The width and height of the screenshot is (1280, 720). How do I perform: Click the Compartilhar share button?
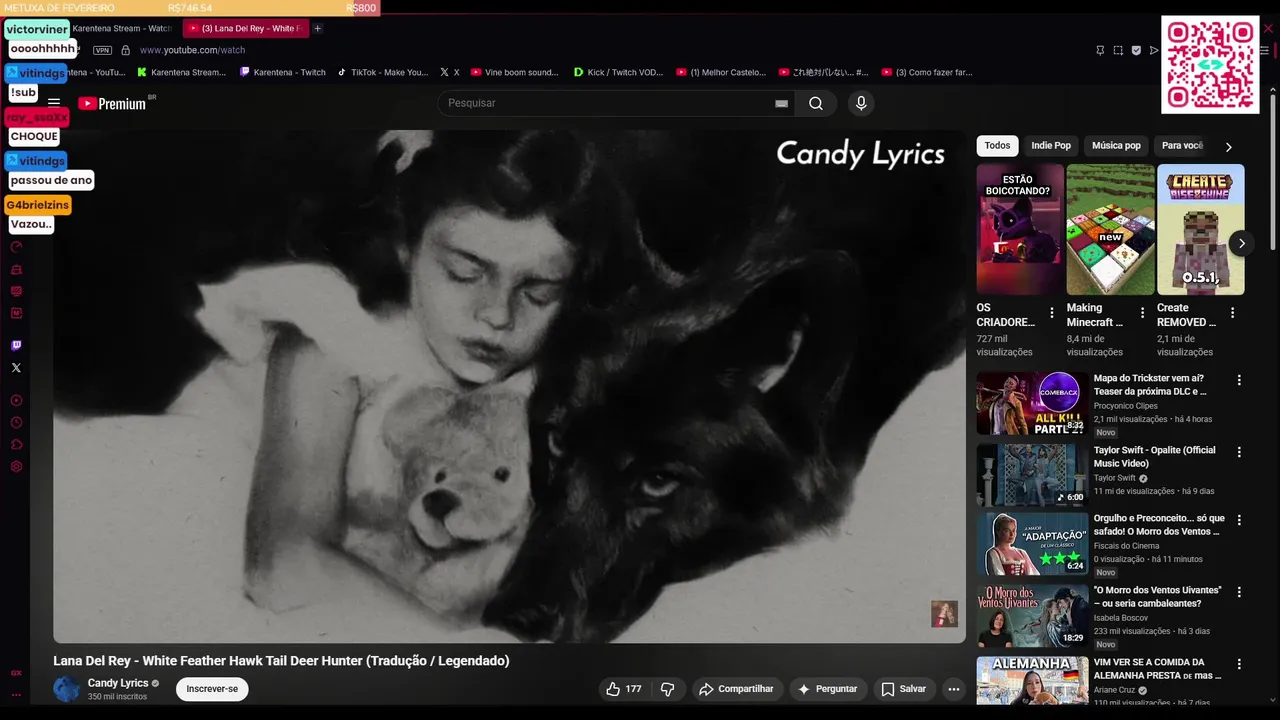(736, 689)
